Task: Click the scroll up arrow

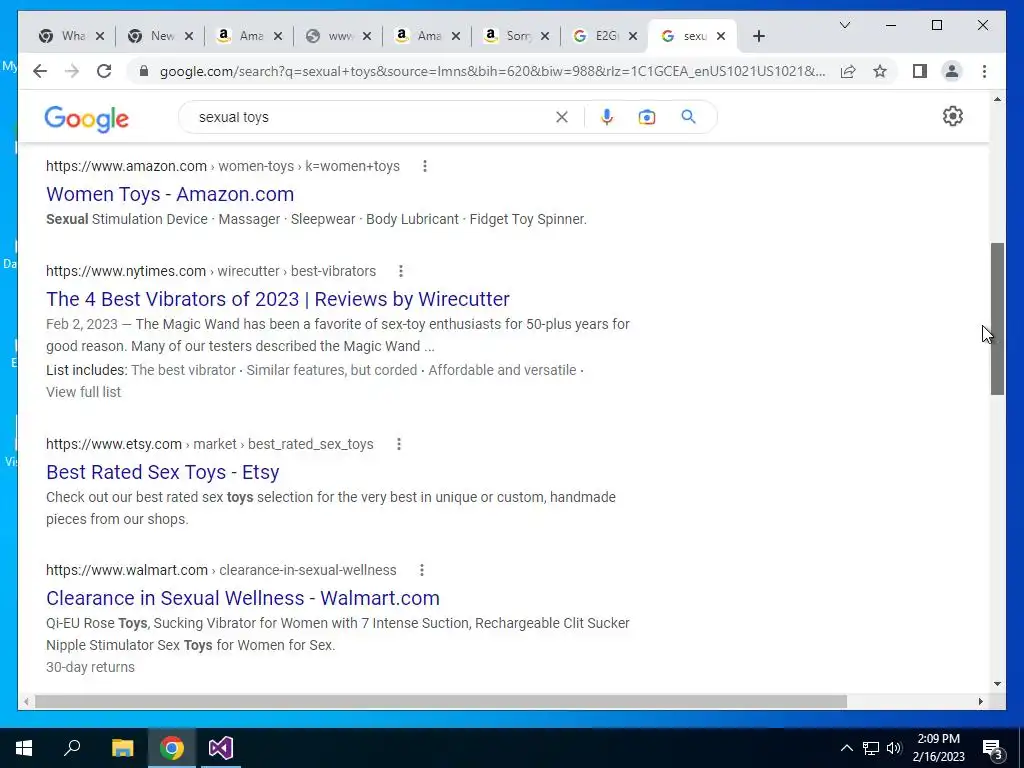Action: tap(997, 99)
